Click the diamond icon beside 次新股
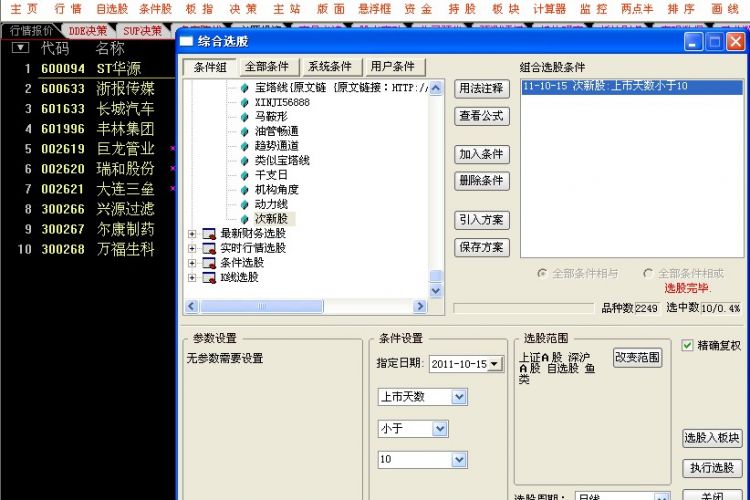The image size is (750, 500). (x=244, y=219)
